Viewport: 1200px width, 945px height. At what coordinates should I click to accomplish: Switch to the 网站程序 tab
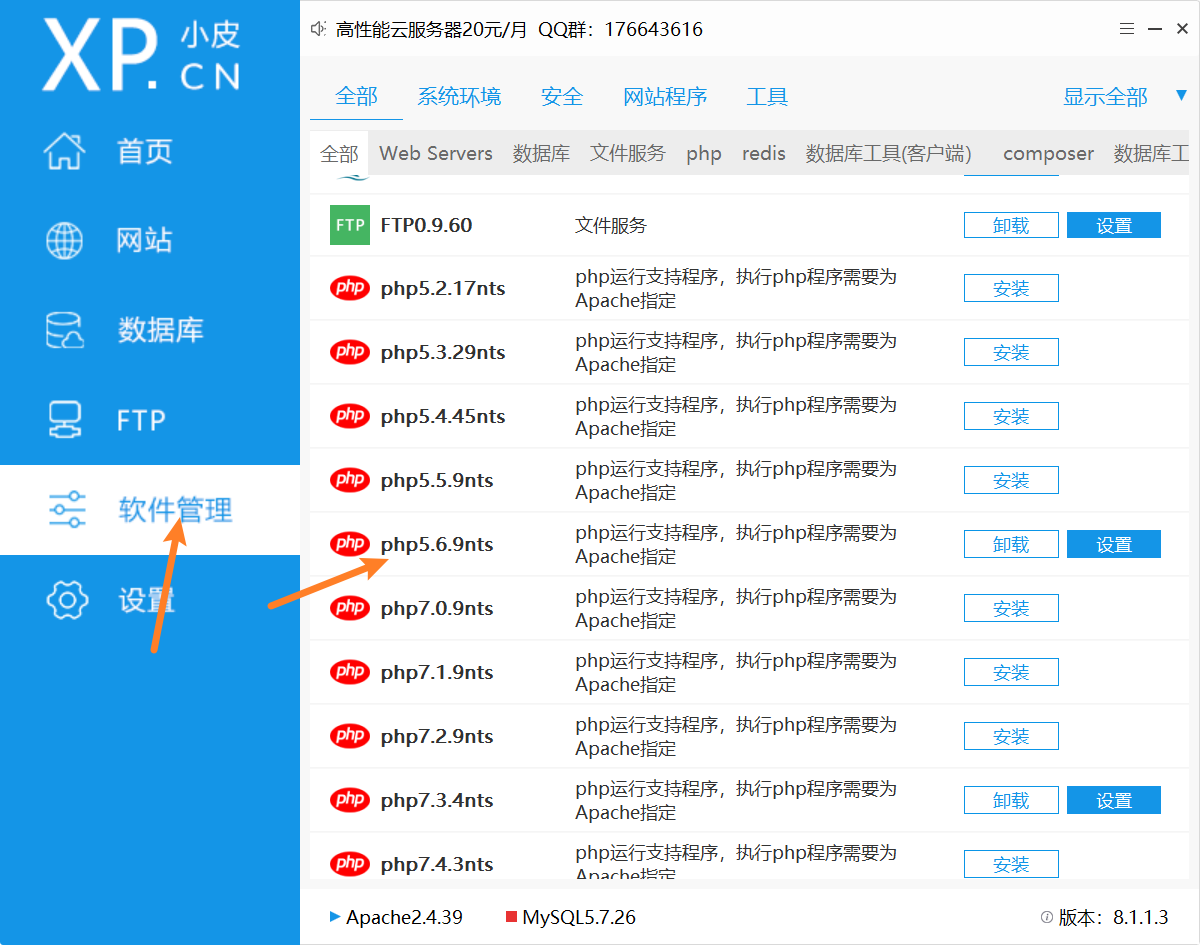665,97
